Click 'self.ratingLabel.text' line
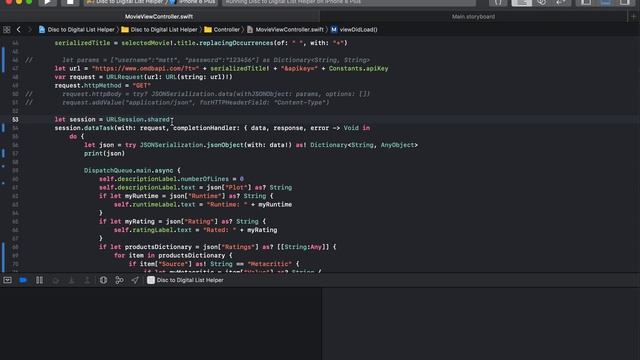 pyautogui.click(x=196, y=230)
